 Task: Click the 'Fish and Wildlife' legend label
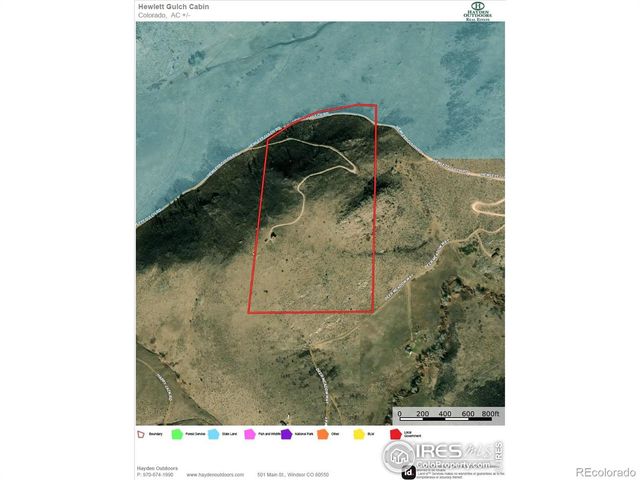[269, 434]
